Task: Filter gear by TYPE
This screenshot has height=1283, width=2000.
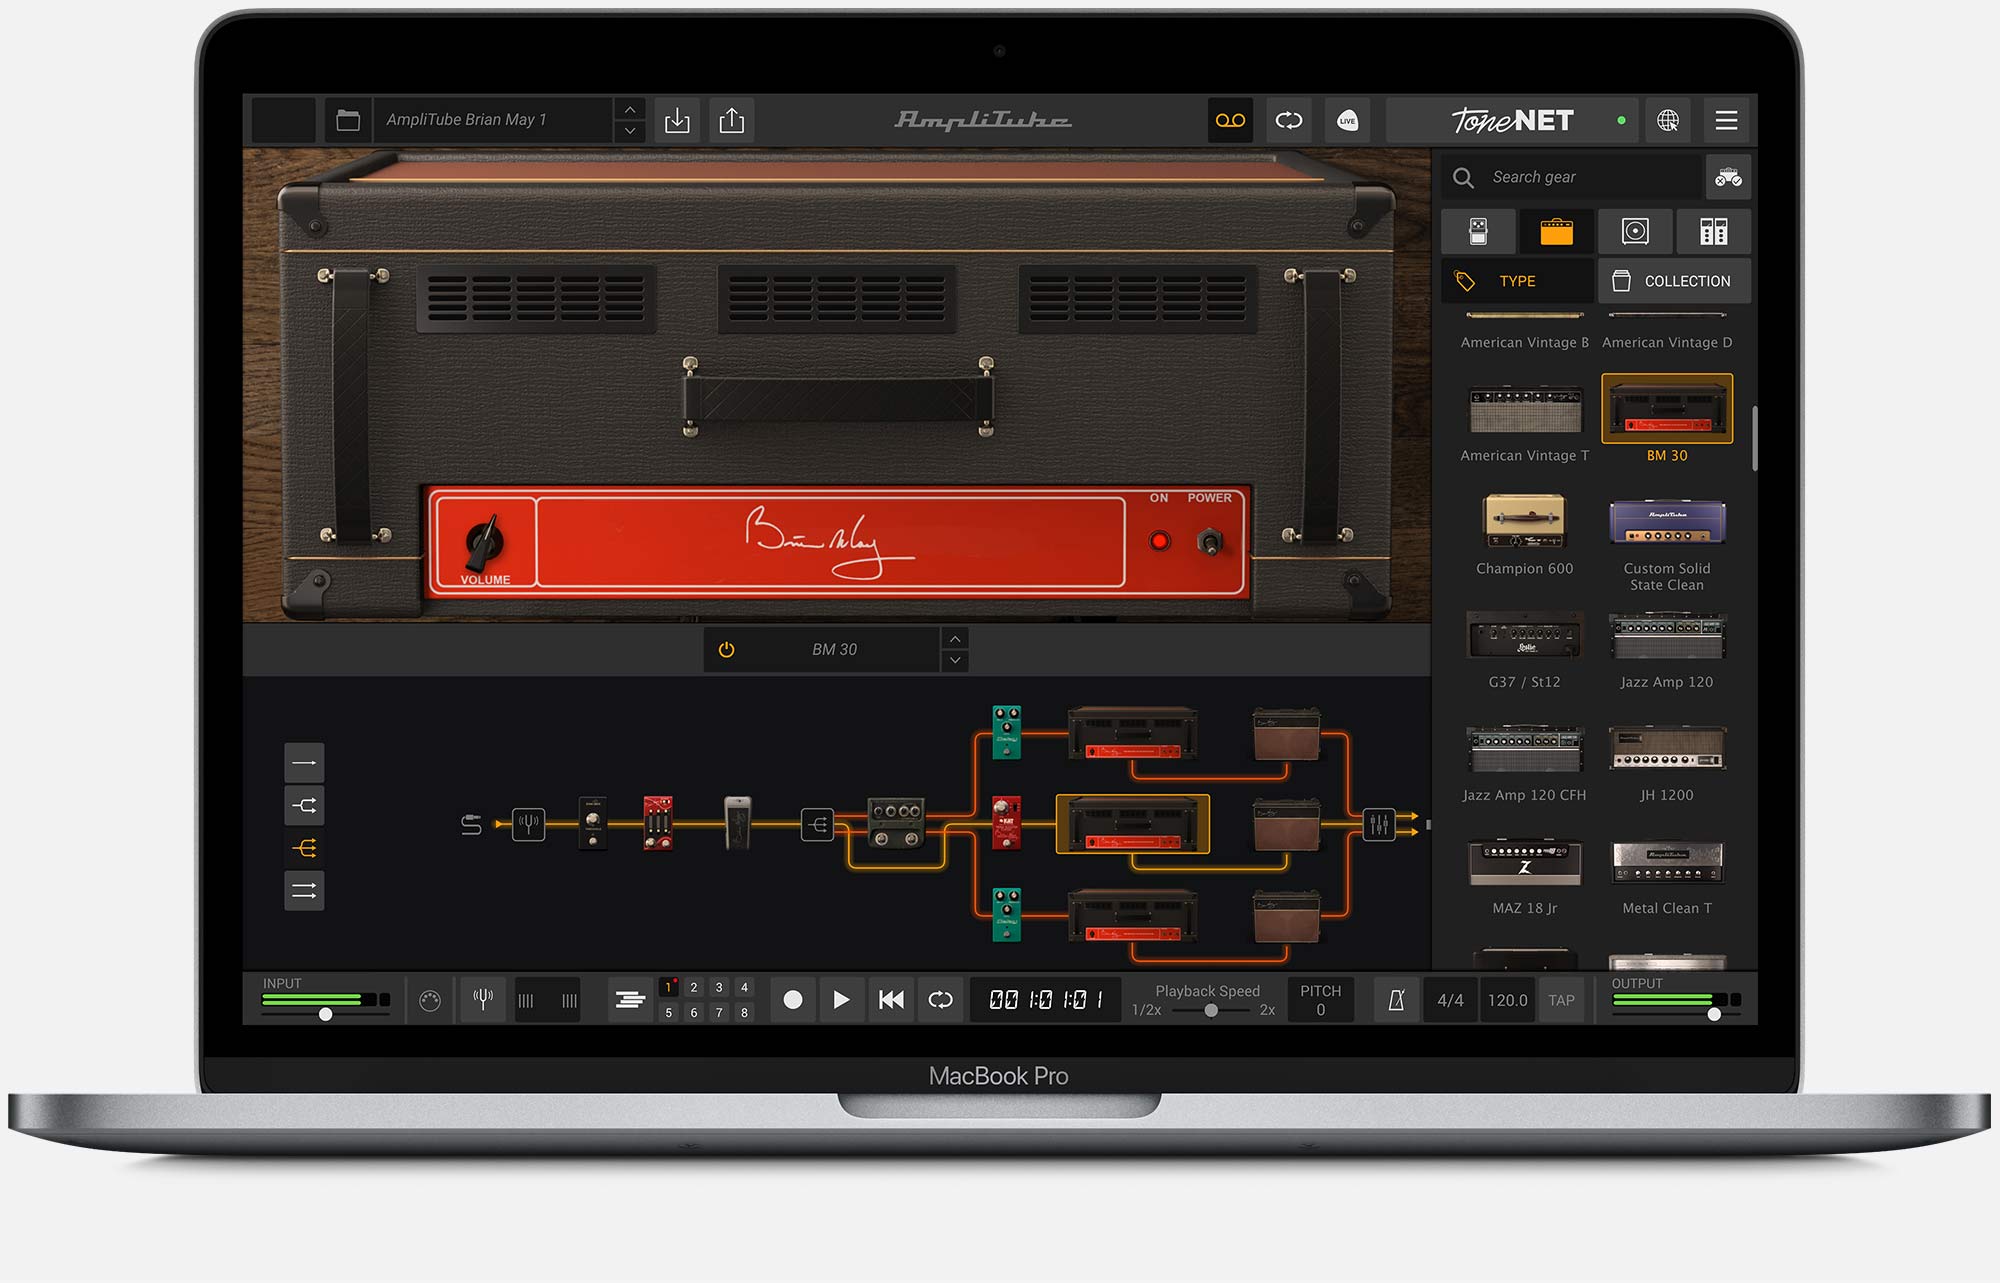Action: tap(1517, 281)
